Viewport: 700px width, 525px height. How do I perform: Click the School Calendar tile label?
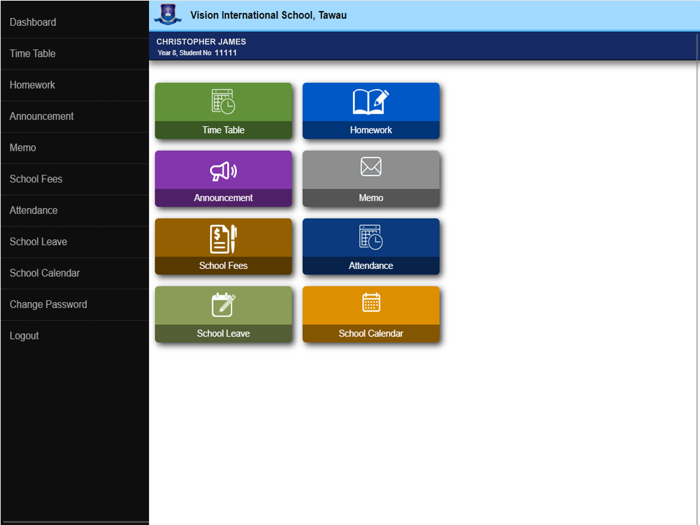[x=371, y=333]
